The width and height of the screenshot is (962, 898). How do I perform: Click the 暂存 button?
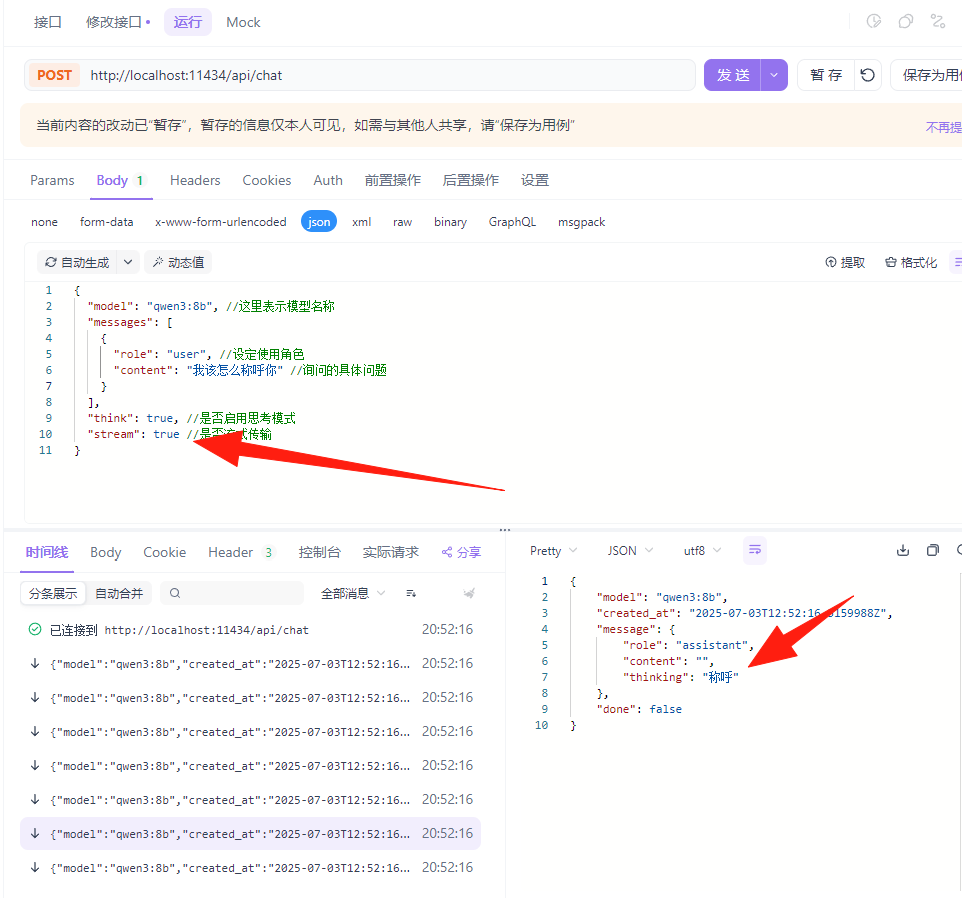pyautogui.click(x=826, y=75)
